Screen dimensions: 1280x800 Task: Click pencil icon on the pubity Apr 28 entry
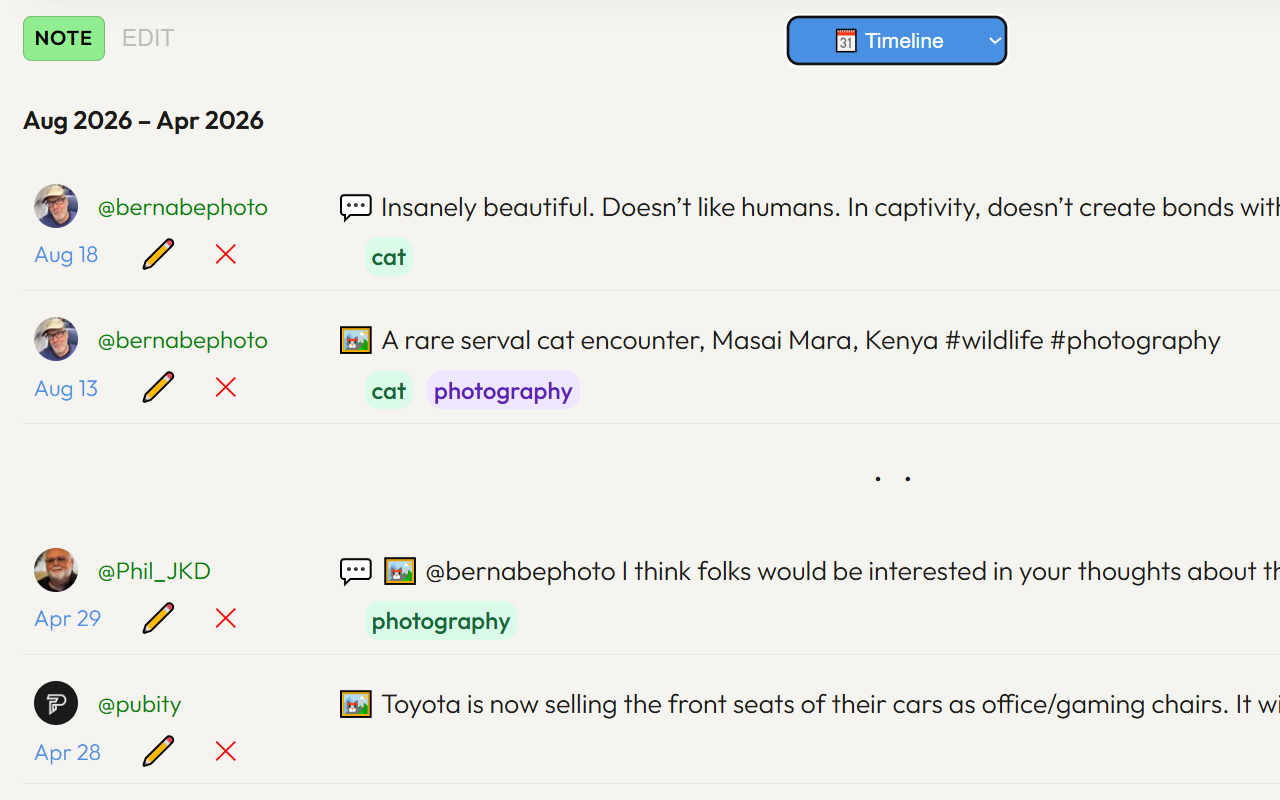point(158,751)
